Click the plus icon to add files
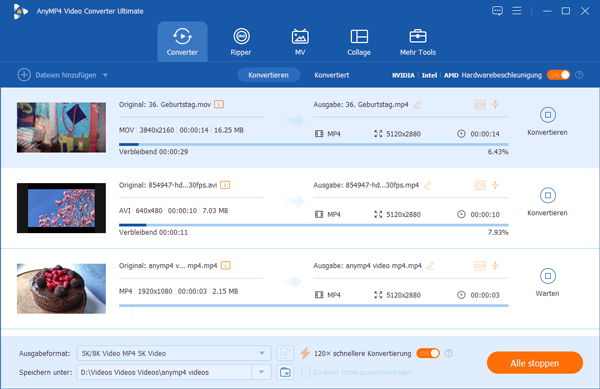Screen dimensions: 600x389 tap(24, 75)
